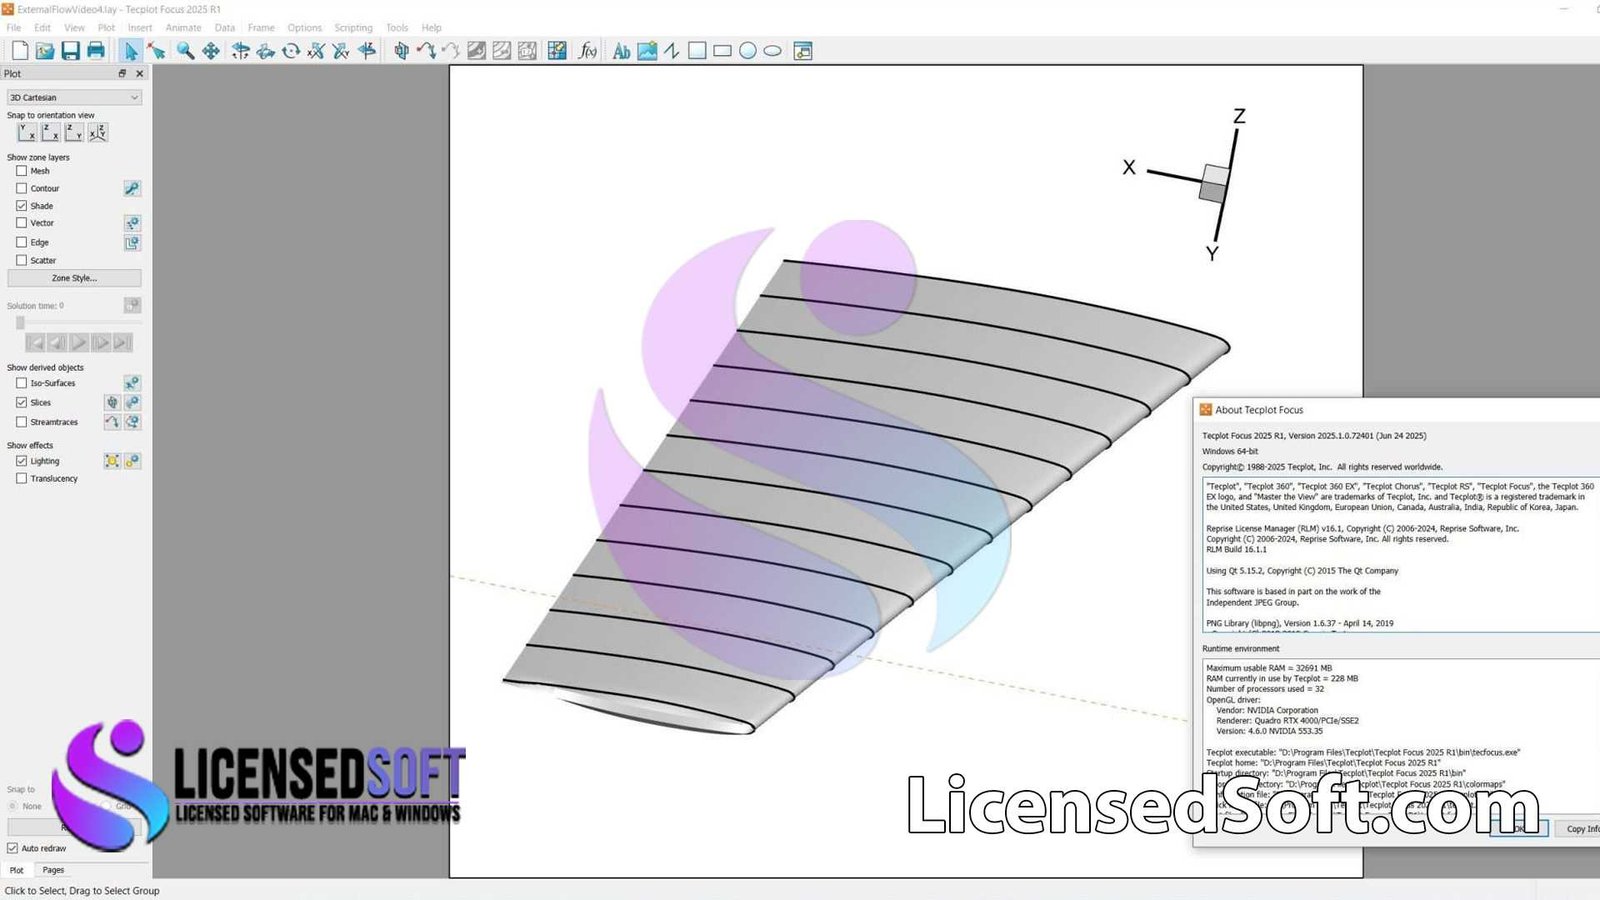
Task: Enable the Scatter zone layer
Action: (21, 260)
